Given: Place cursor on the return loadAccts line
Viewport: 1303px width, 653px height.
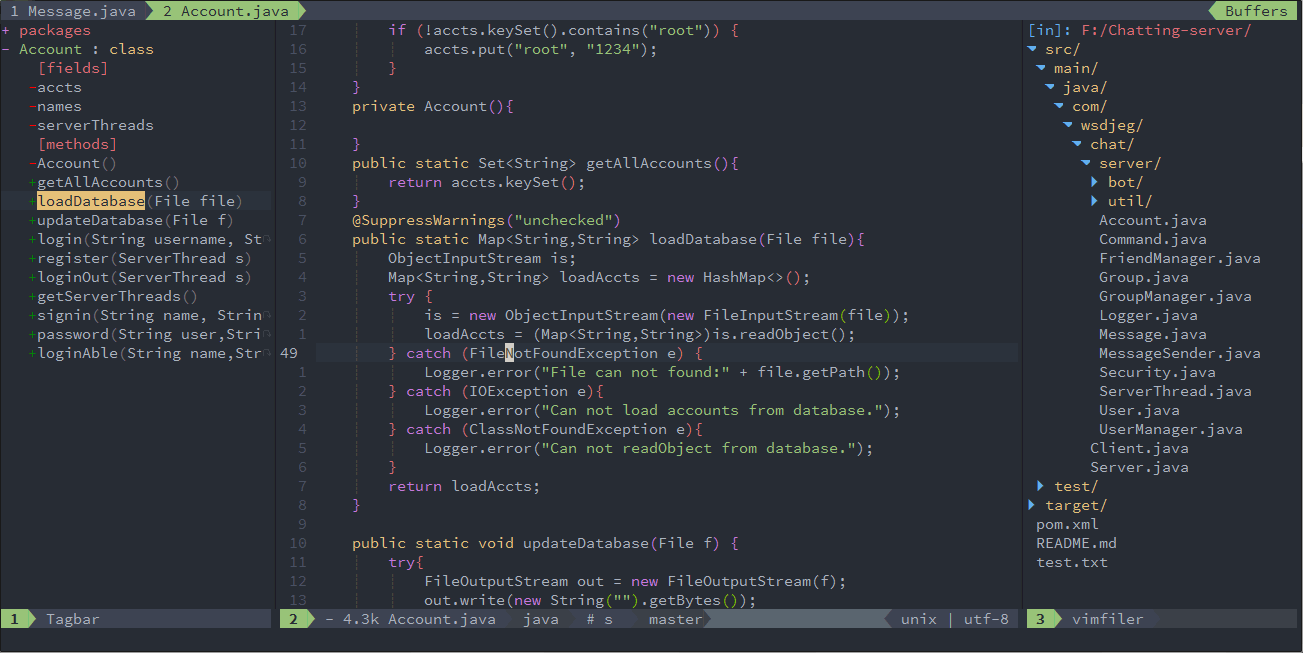Looking at the screenshot, I should tap(464, 486).
